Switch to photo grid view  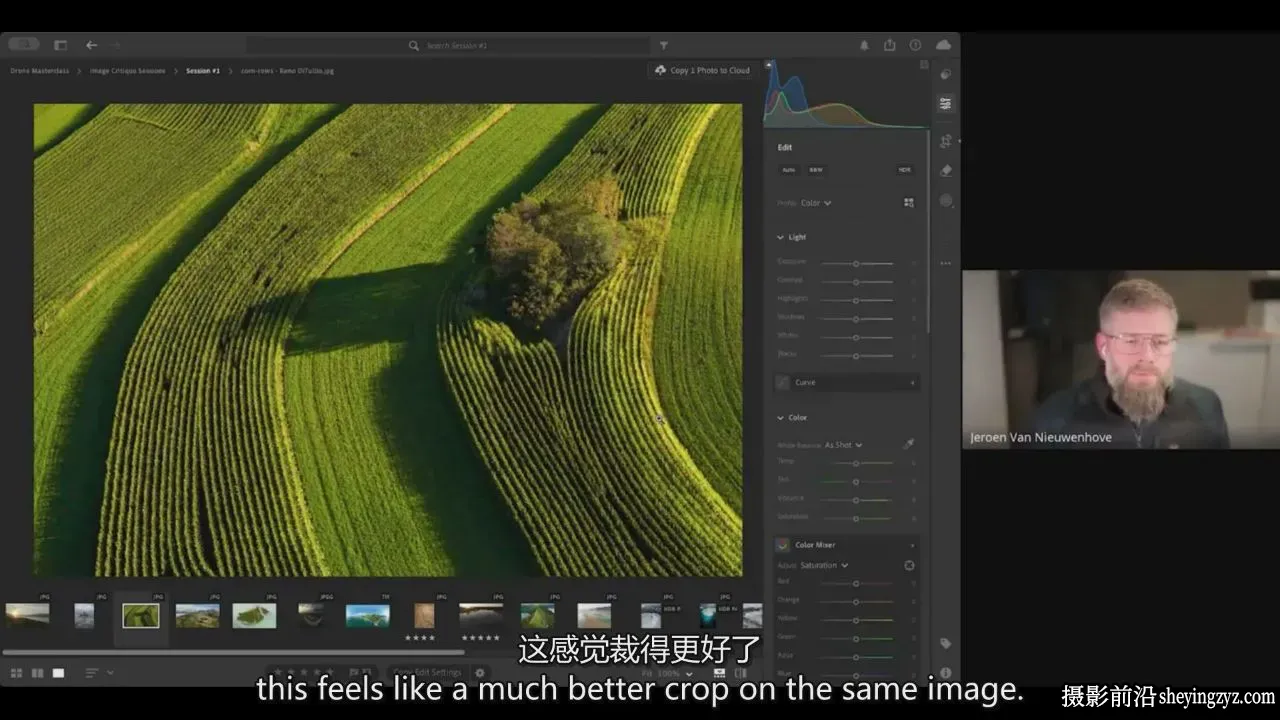pos(17,673)
